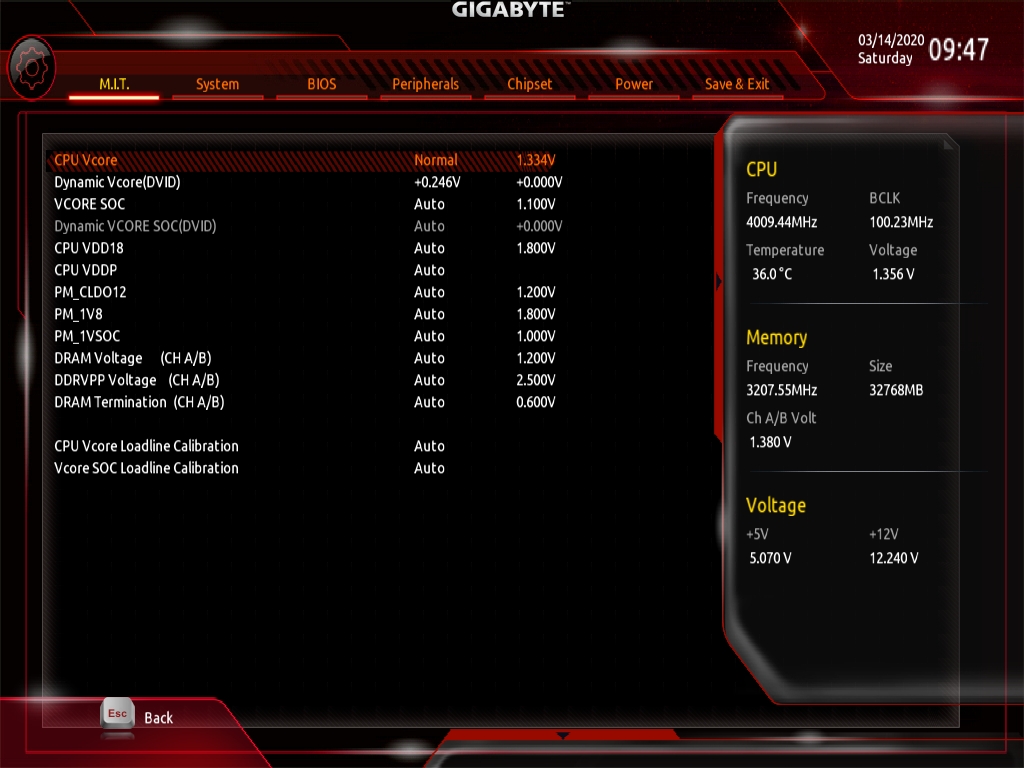Edit Dynamic Vcore +0.246V value
Viewport: 1024px width, 768px height.
pyautogui.click(x=437, y=182)
